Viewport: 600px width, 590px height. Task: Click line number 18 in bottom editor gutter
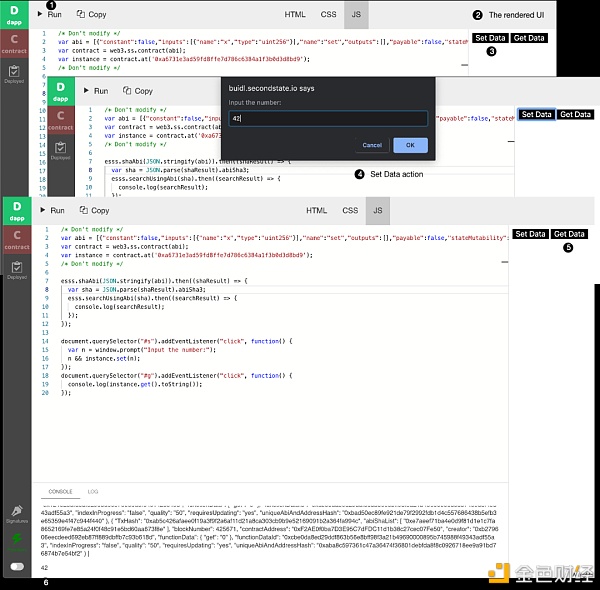45,375
